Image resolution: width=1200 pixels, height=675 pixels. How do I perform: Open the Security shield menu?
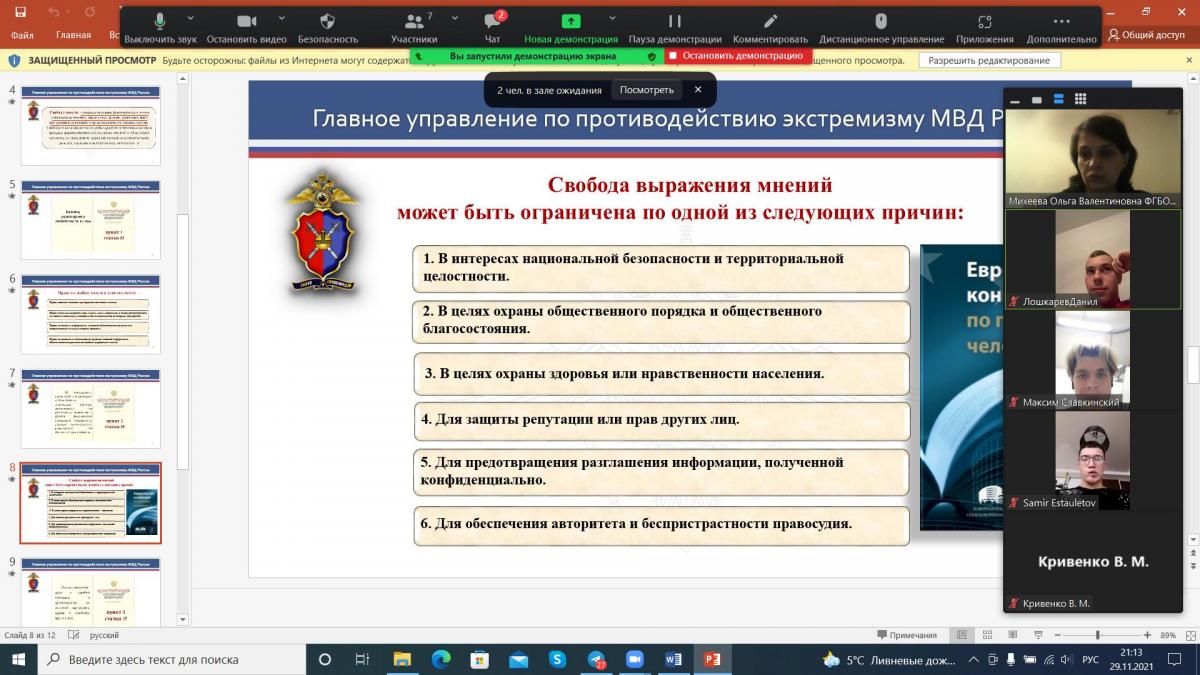point(327,28)
